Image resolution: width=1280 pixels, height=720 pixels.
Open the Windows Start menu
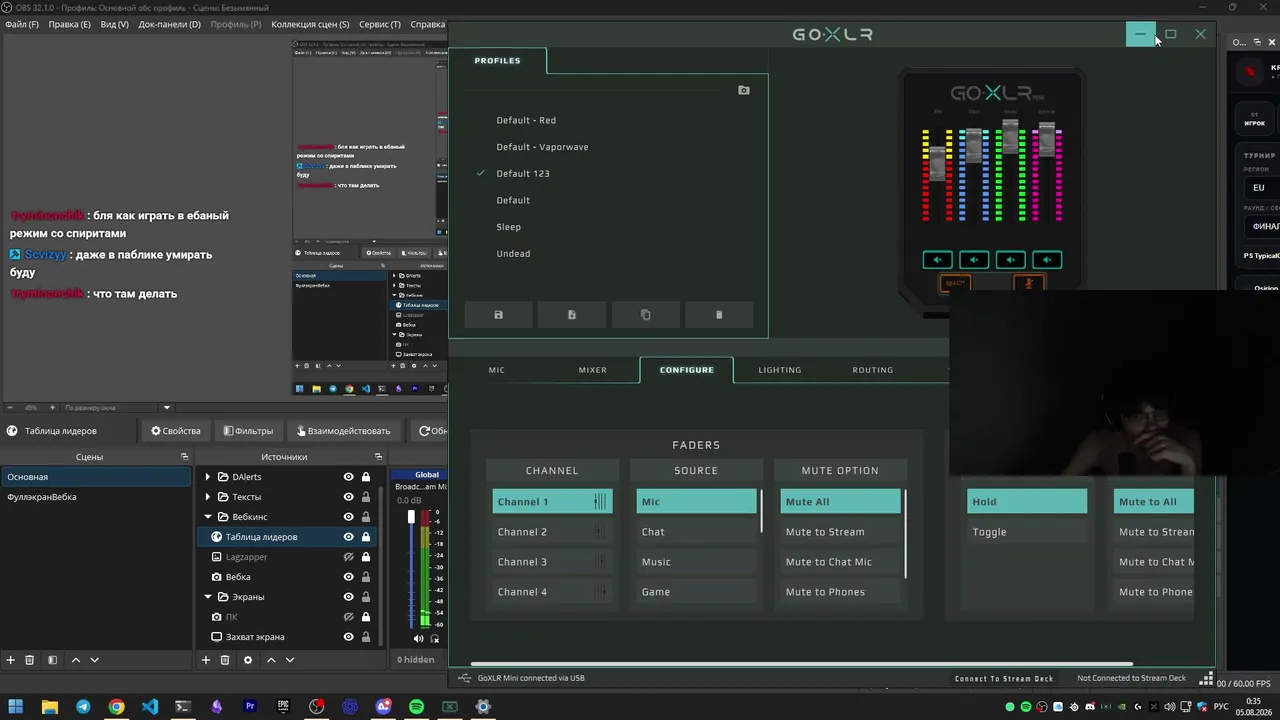click(x=16, y=707)
